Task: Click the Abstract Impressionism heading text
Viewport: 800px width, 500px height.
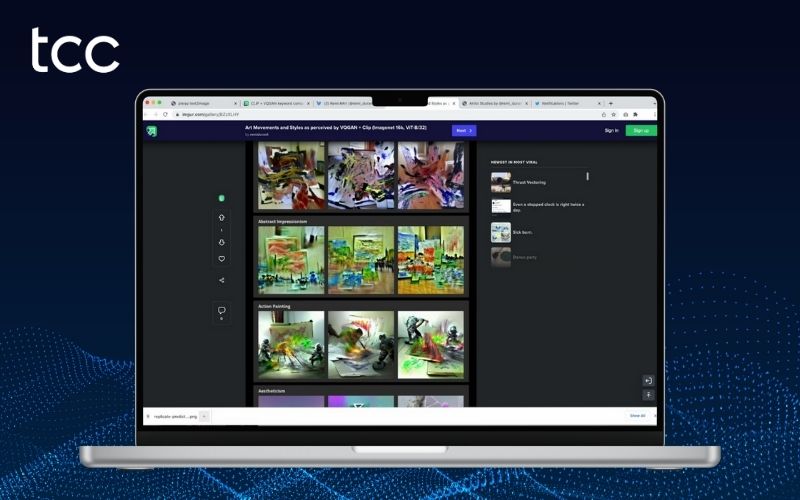Action: 282,221
